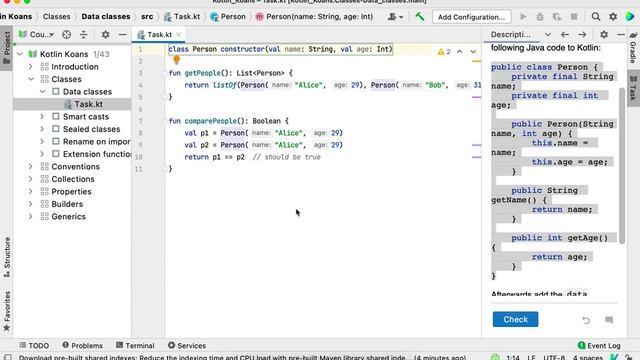Click the yellow intention lightbulb
640x360 pixels.
(x=176, y=60)
